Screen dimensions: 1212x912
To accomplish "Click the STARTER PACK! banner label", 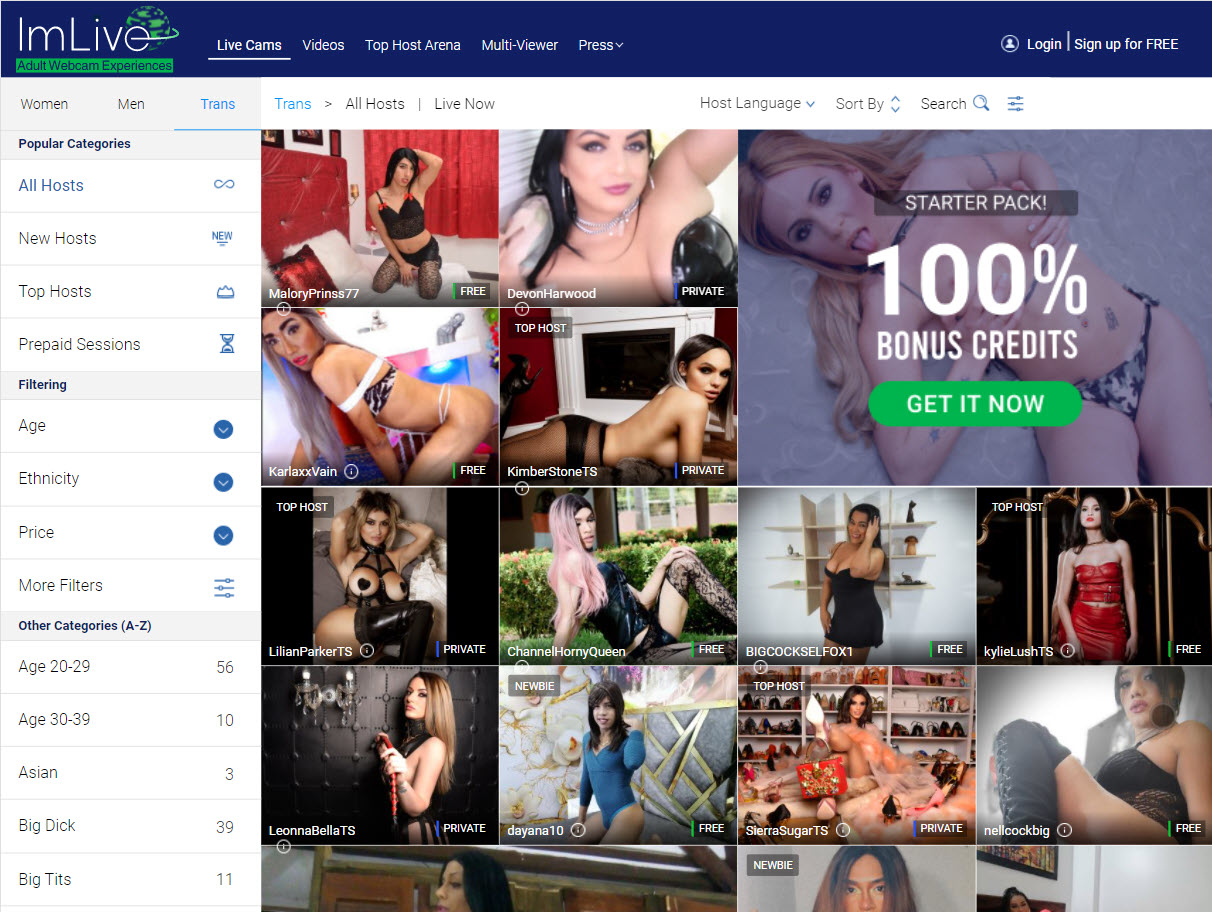I will (976, 203).
